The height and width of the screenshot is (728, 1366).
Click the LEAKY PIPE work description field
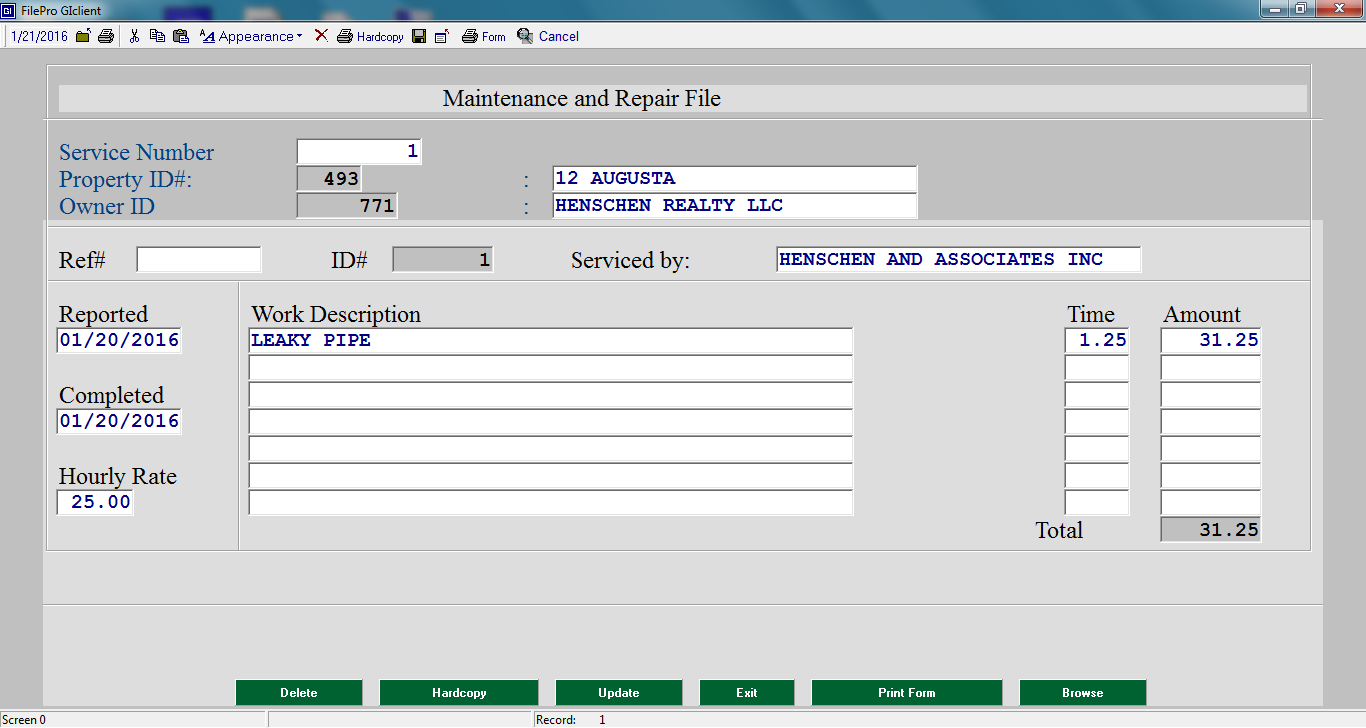point(550,340)
